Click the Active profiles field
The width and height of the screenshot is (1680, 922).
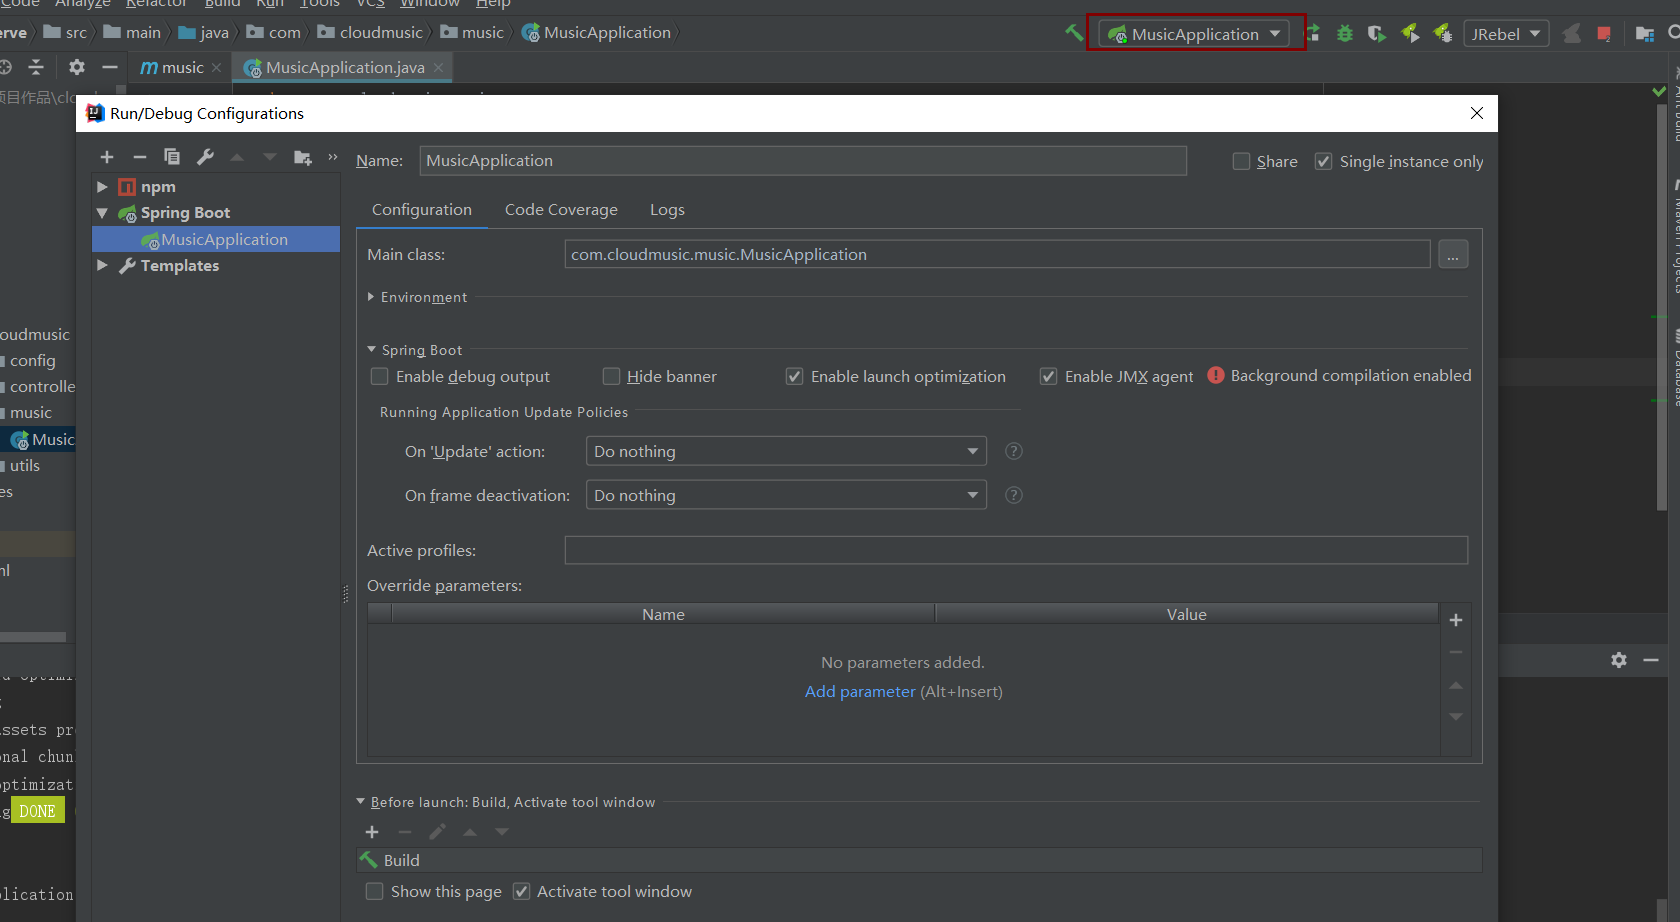click(x=1016, y=550)
